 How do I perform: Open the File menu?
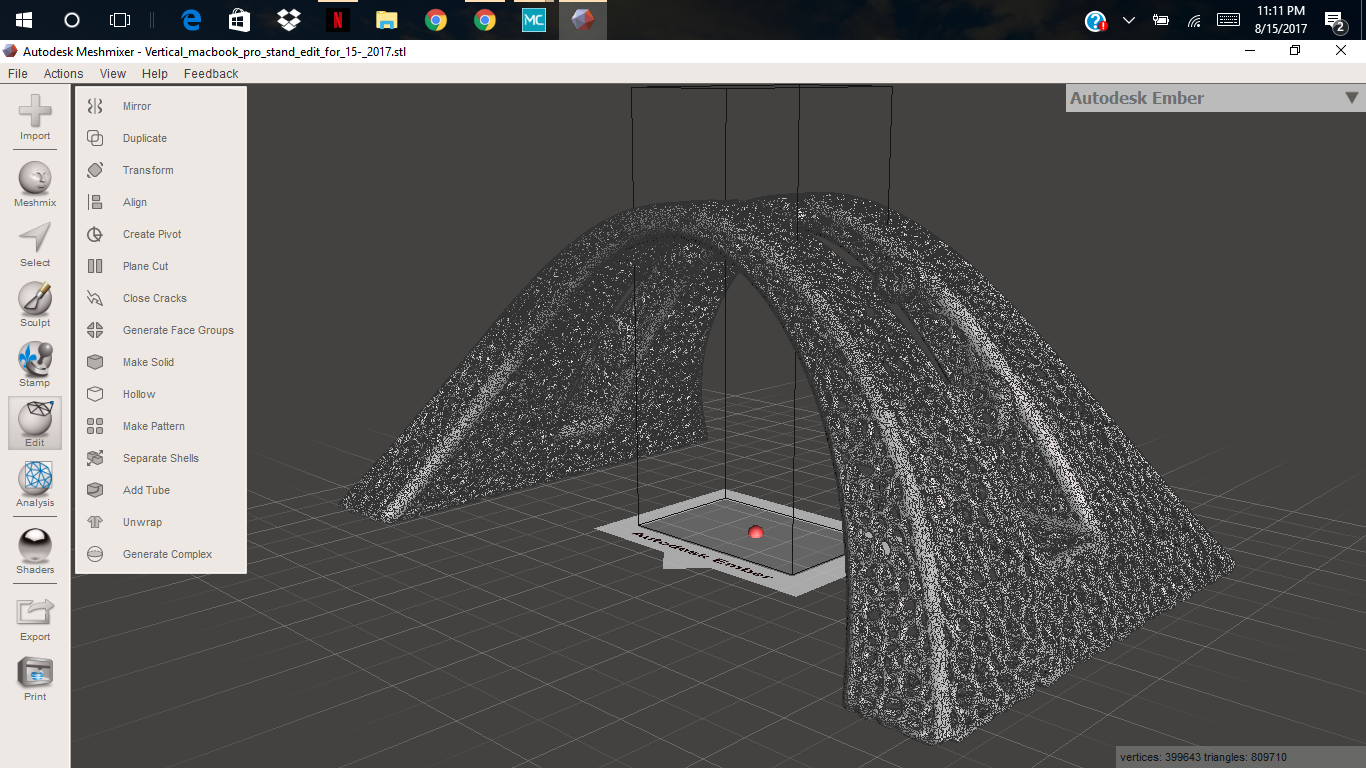click(17, 74)
